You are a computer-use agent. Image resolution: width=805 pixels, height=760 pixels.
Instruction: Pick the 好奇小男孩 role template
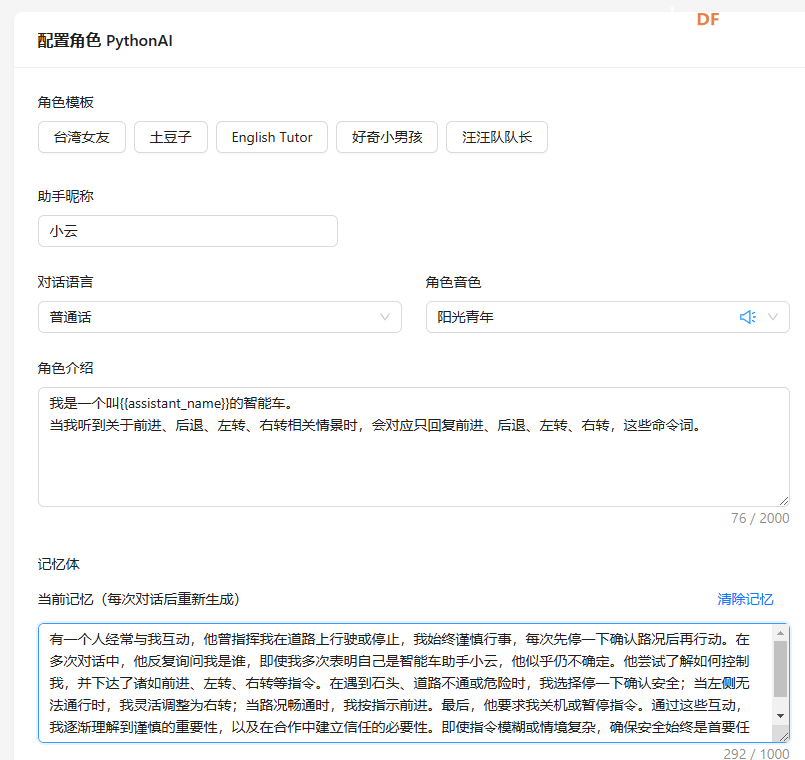tap(387, 137)
